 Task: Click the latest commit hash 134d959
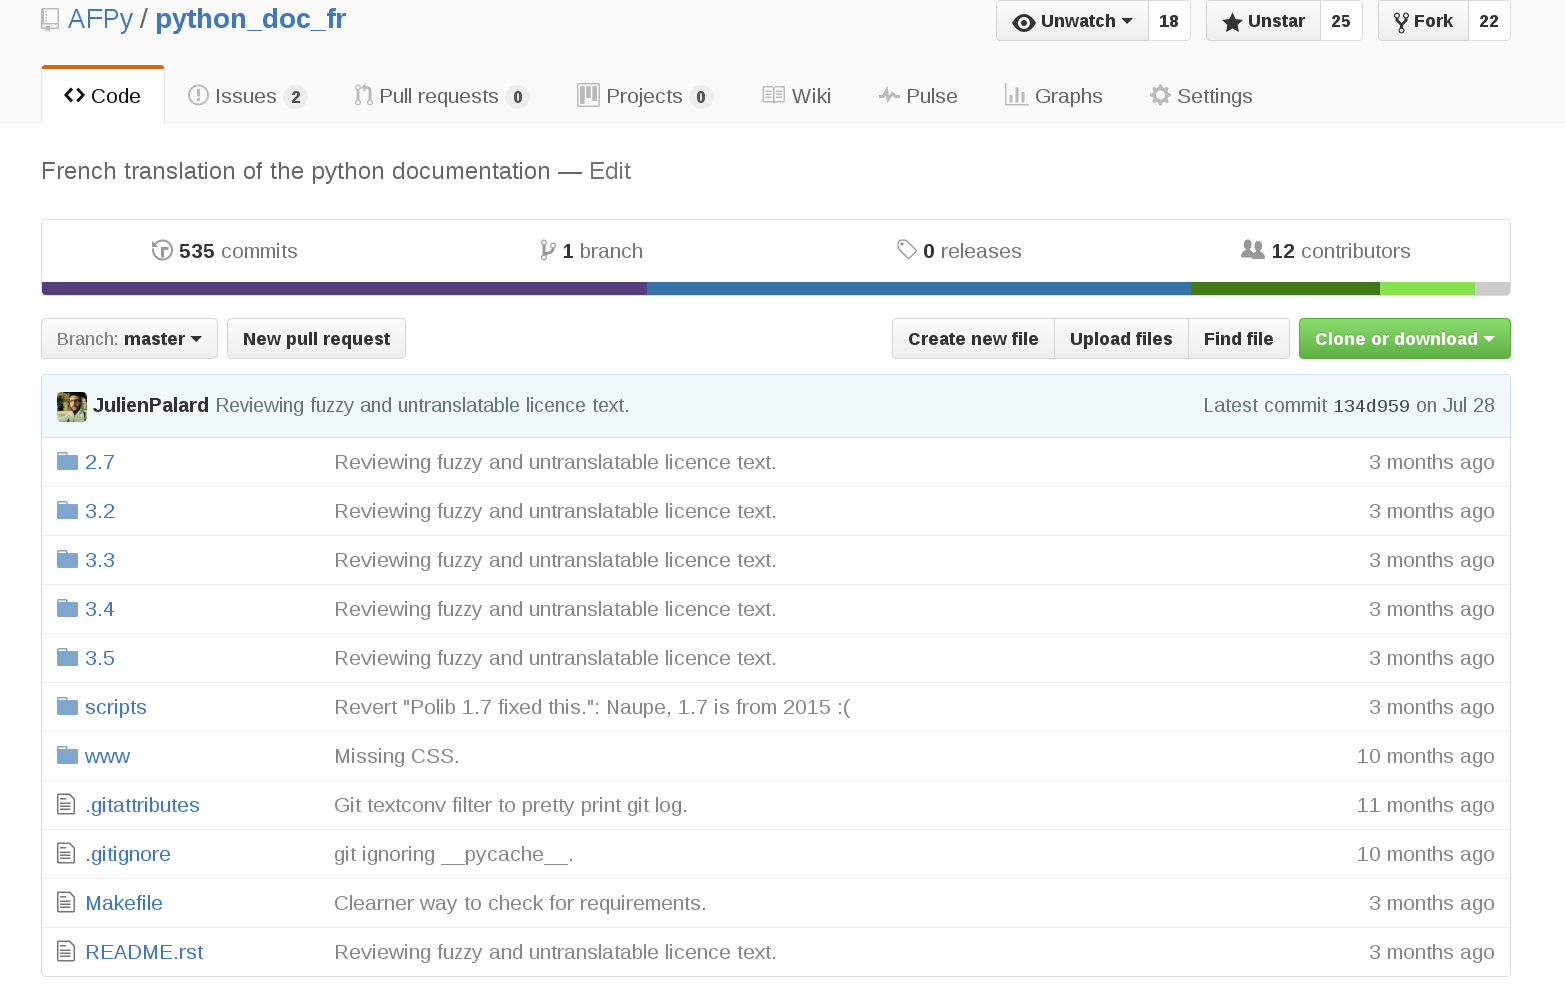(1371, 406)
